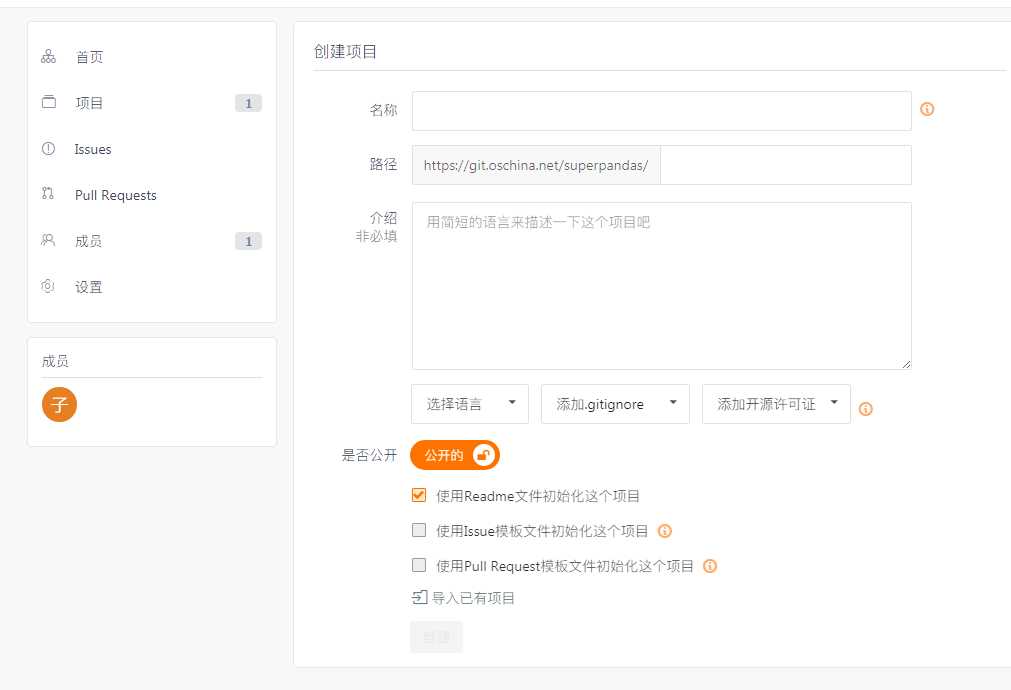Check 使用Pull Request模板文件初始化这个项目 checkbox
This screenshot has width=1011, height=690.
[x=419, y=565]
